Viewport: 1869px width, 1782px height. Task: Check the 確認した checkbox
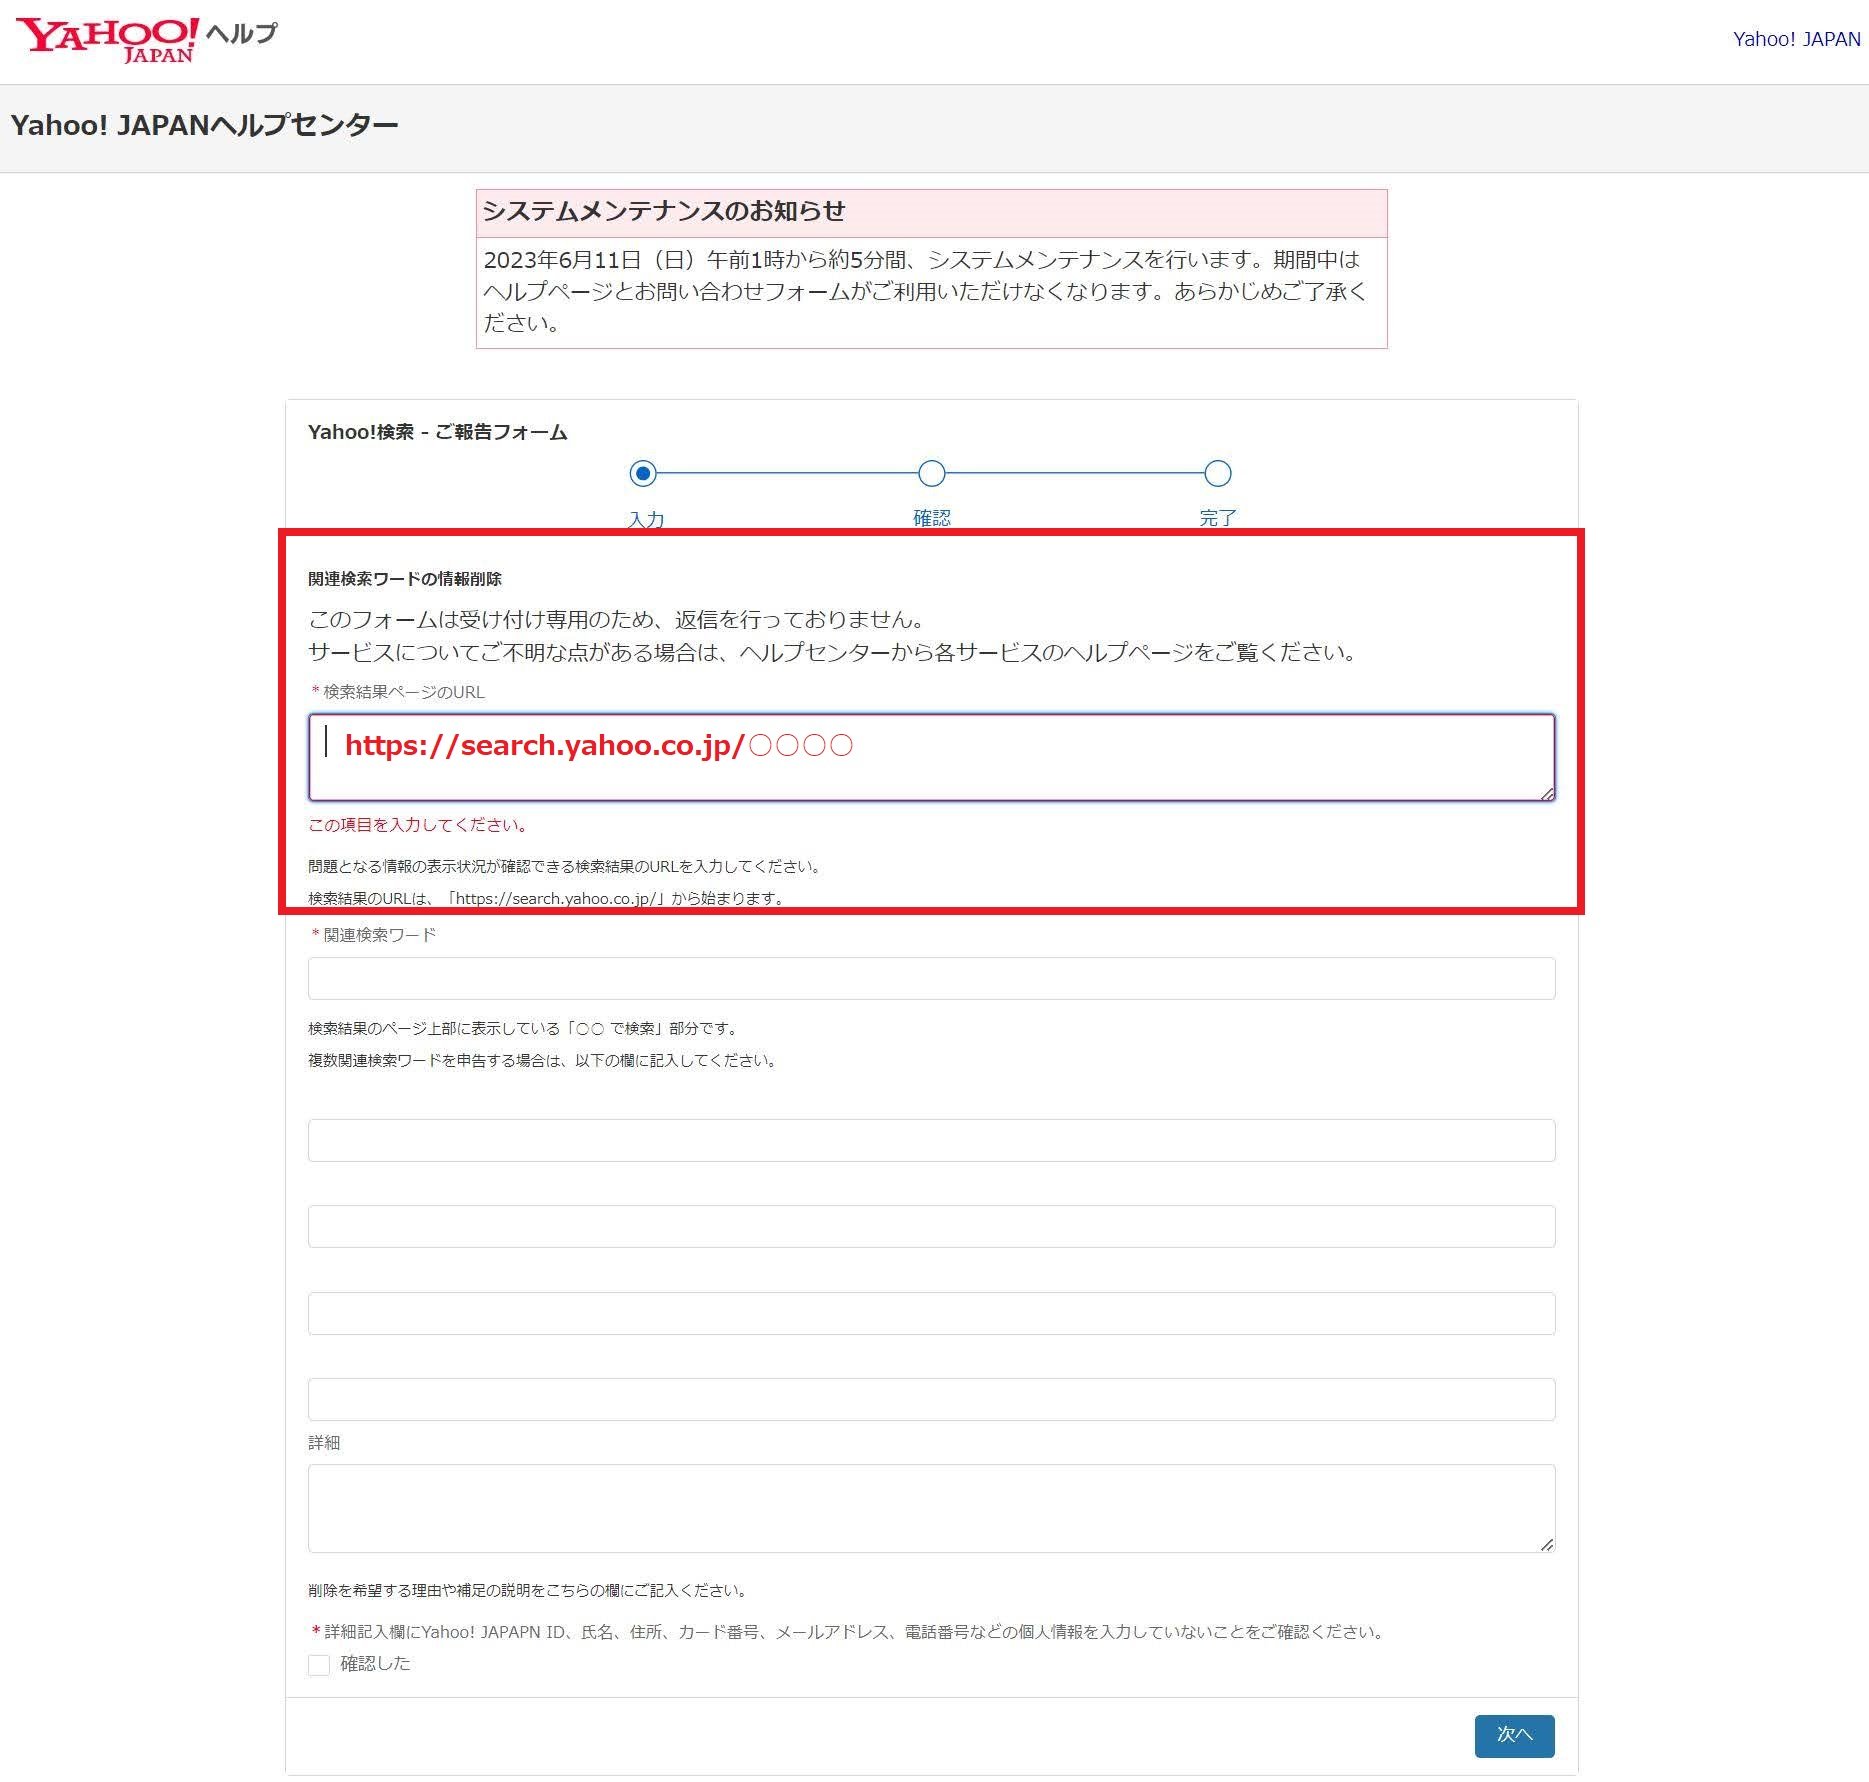click(319, 1664)
